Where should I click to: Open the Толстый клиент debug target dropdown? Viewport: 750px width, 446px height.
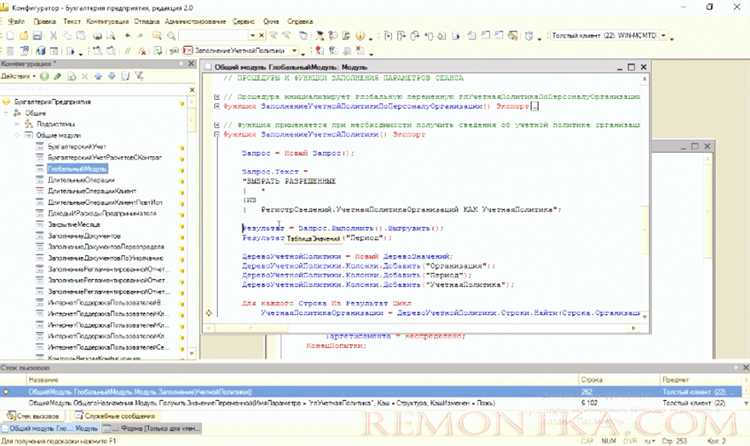tap(663, 35)
